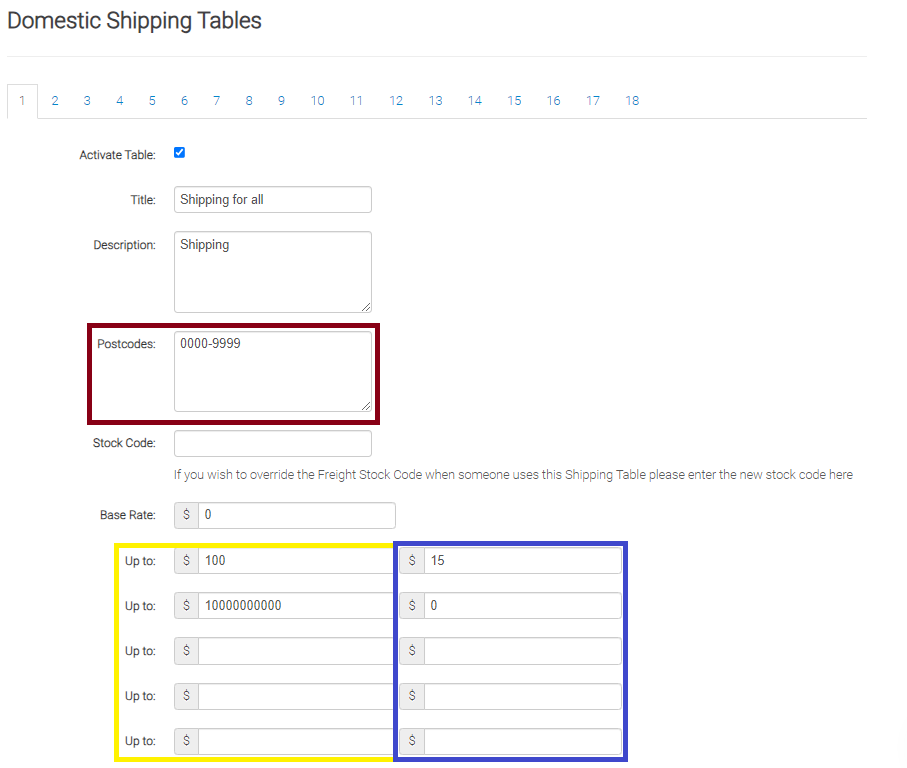Click the dollar sign beside Base Rate
Image resolution: width=907 pixels, height=768 pixels.
click(186, 515)
